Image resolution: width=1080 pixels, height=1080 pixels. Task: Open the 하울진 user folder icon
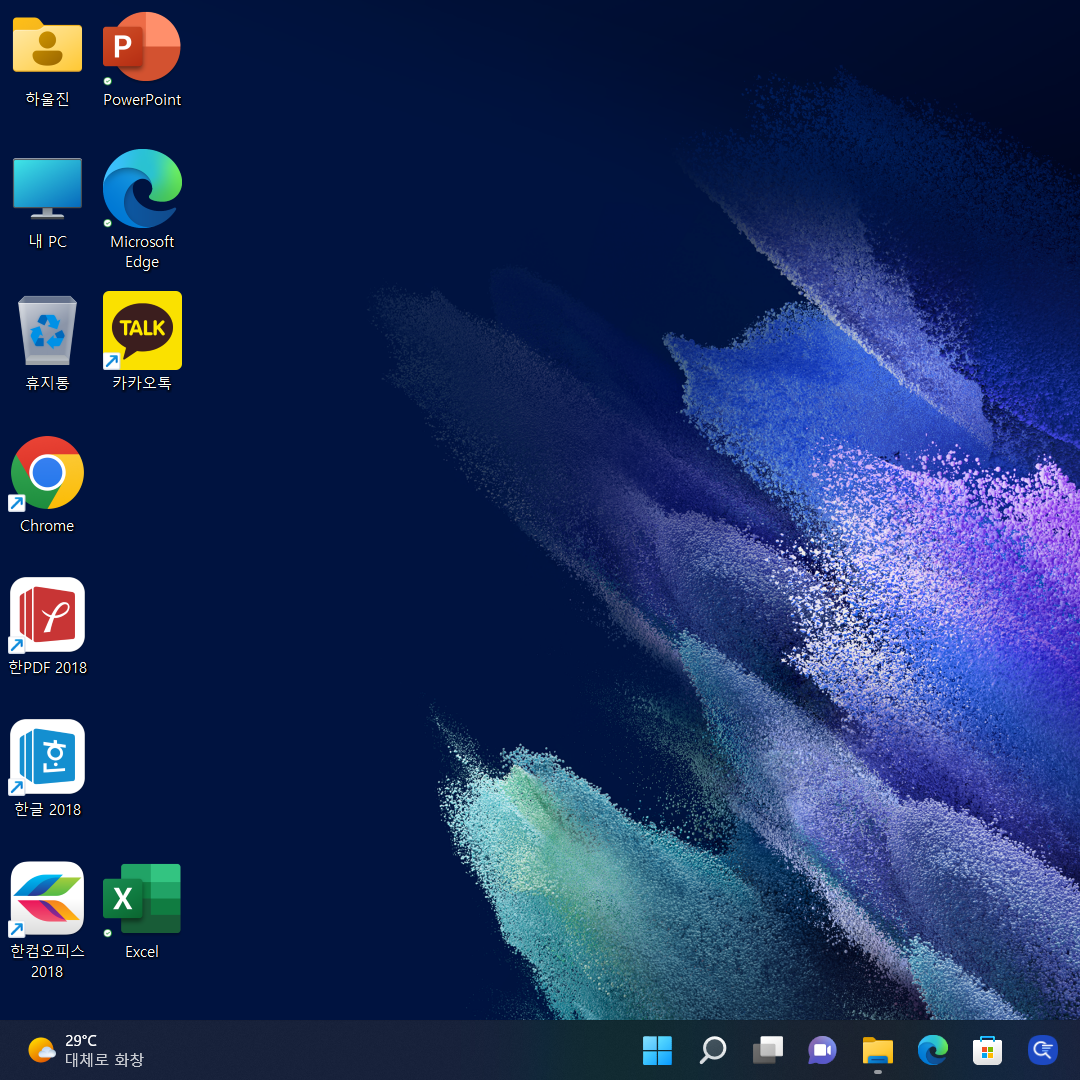47,45
